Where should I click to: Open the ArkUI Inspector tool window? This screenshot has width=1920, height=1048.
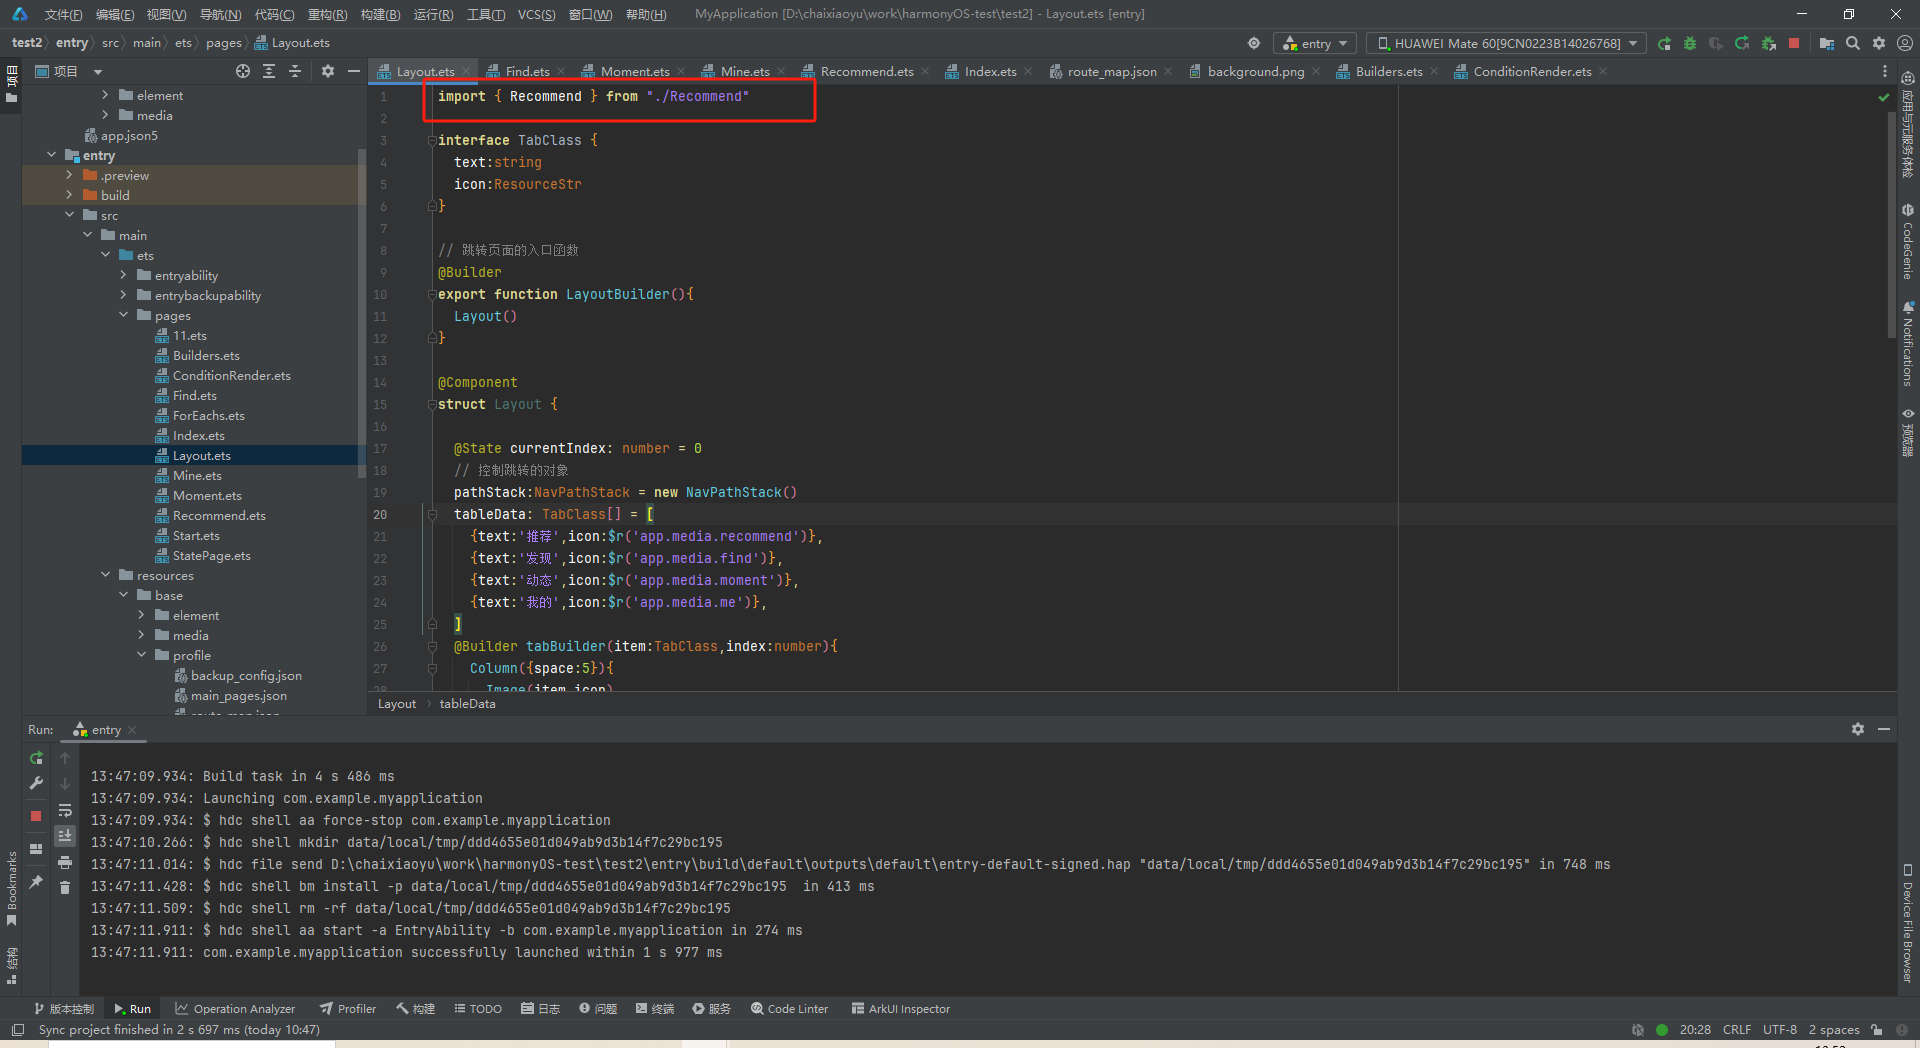coord(901,1009)
